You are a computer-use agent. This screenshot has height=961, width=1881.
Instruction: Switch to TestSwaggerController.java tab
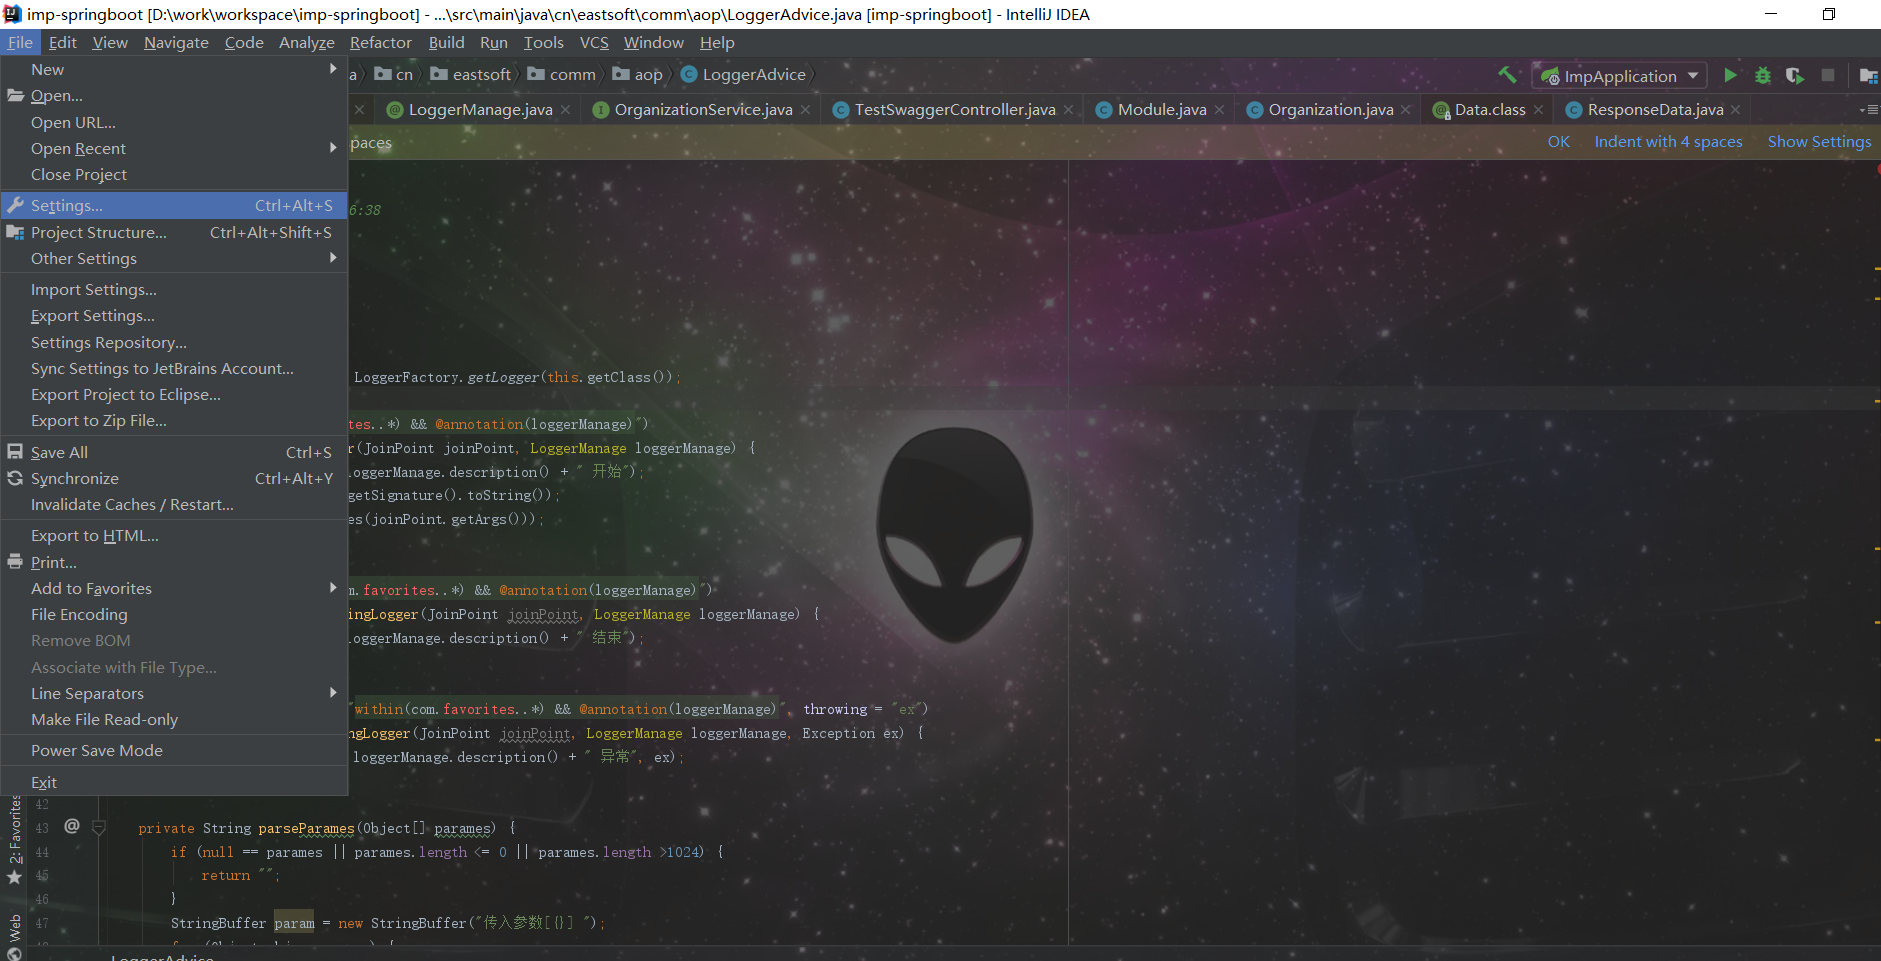pos(955,110)
